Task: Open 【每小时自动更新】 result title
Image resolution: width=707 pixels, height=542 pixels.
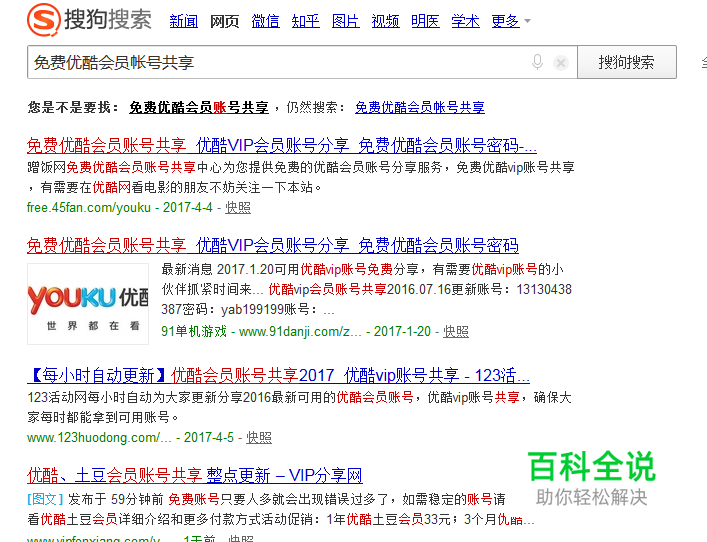Action: click(x=278, y=375)
